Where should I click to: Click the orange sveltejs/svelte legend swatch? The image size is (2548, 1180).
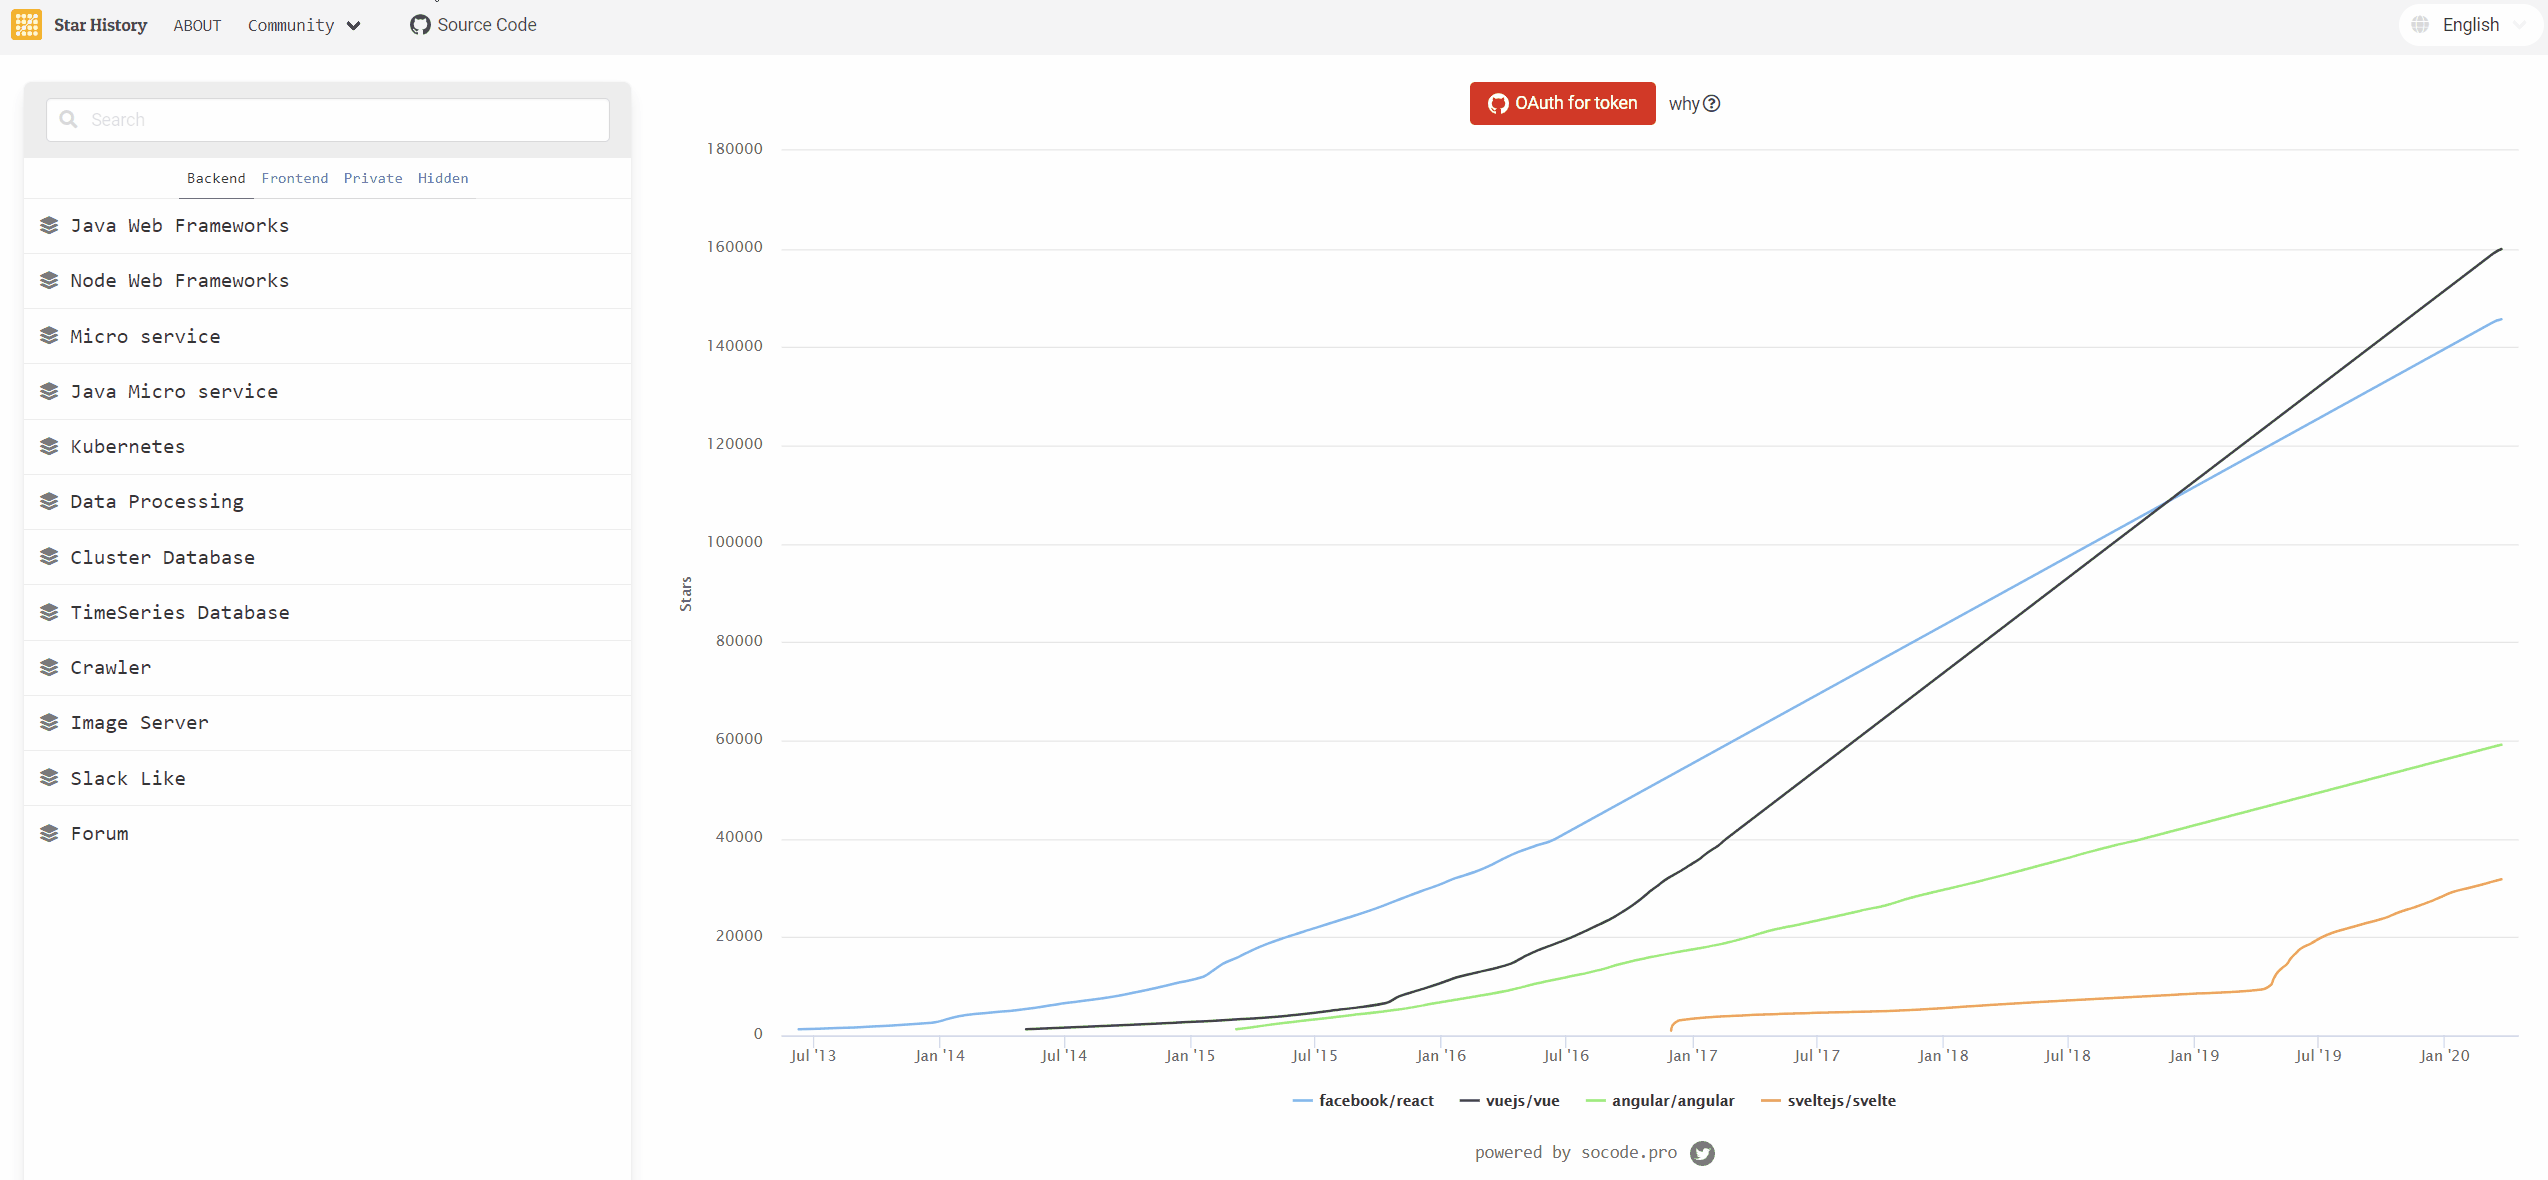[x=1771, y=1101]
